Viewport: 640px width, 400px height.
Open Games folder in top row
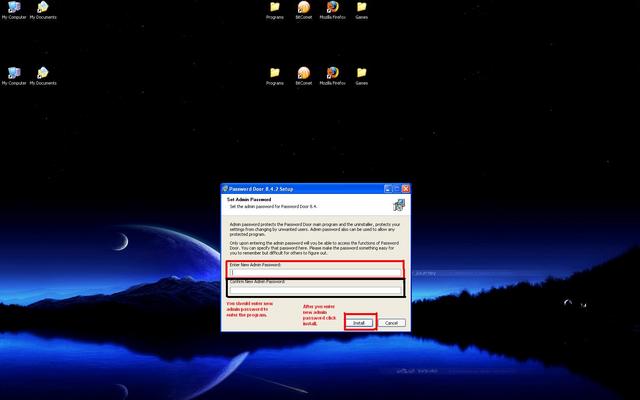click(x=361, y=8)
